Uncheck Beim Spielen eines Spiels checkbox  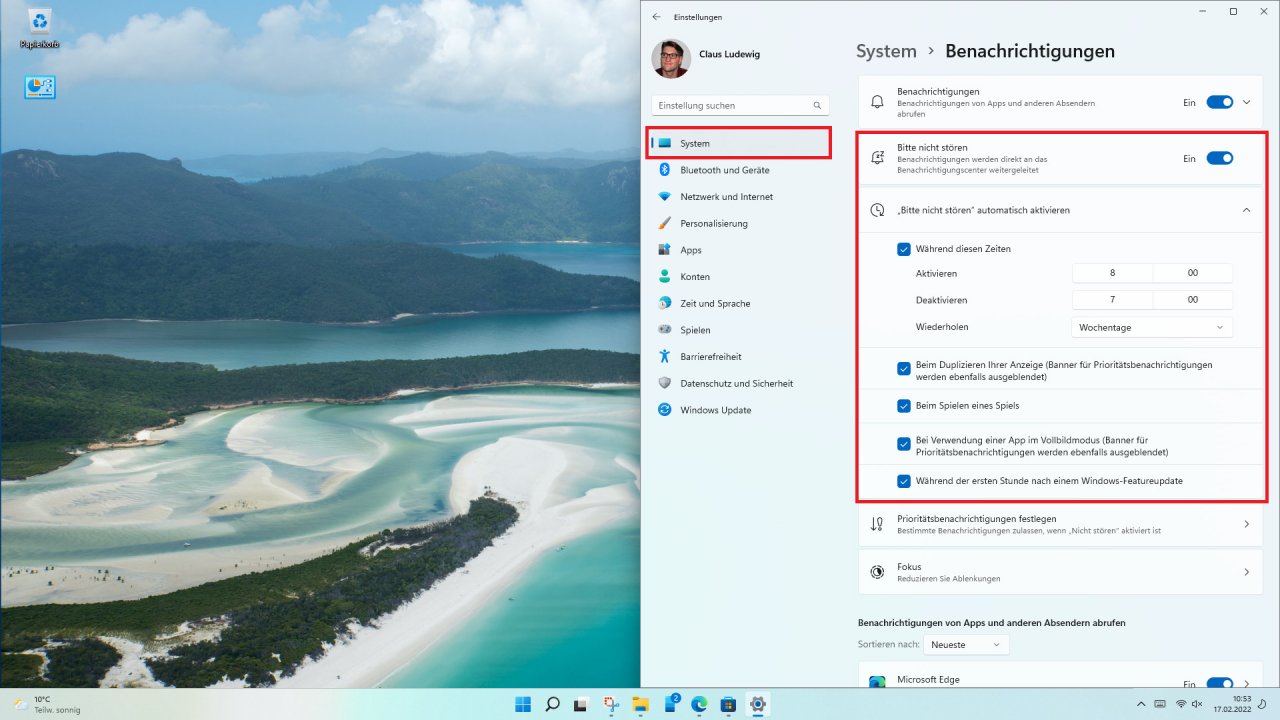pyautogui.click(x=904, y=406)
